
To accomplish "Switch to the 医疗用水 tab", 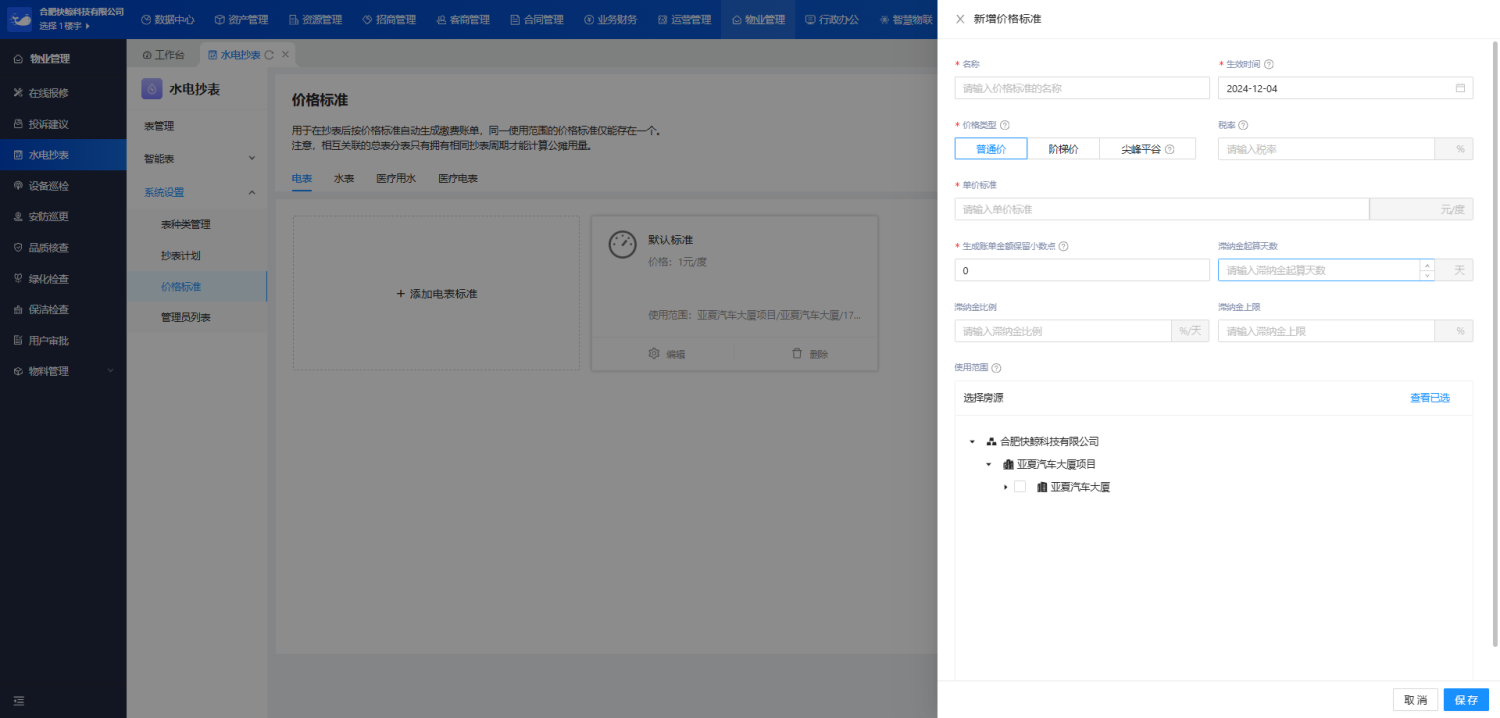I will click(396, 179).
